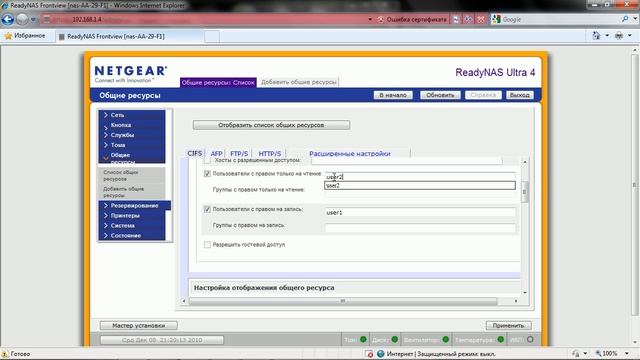Screen dimensions: 640x360
Task: Enable 'Разрешить гостевой доступ' checkbox
Action: 207,244
